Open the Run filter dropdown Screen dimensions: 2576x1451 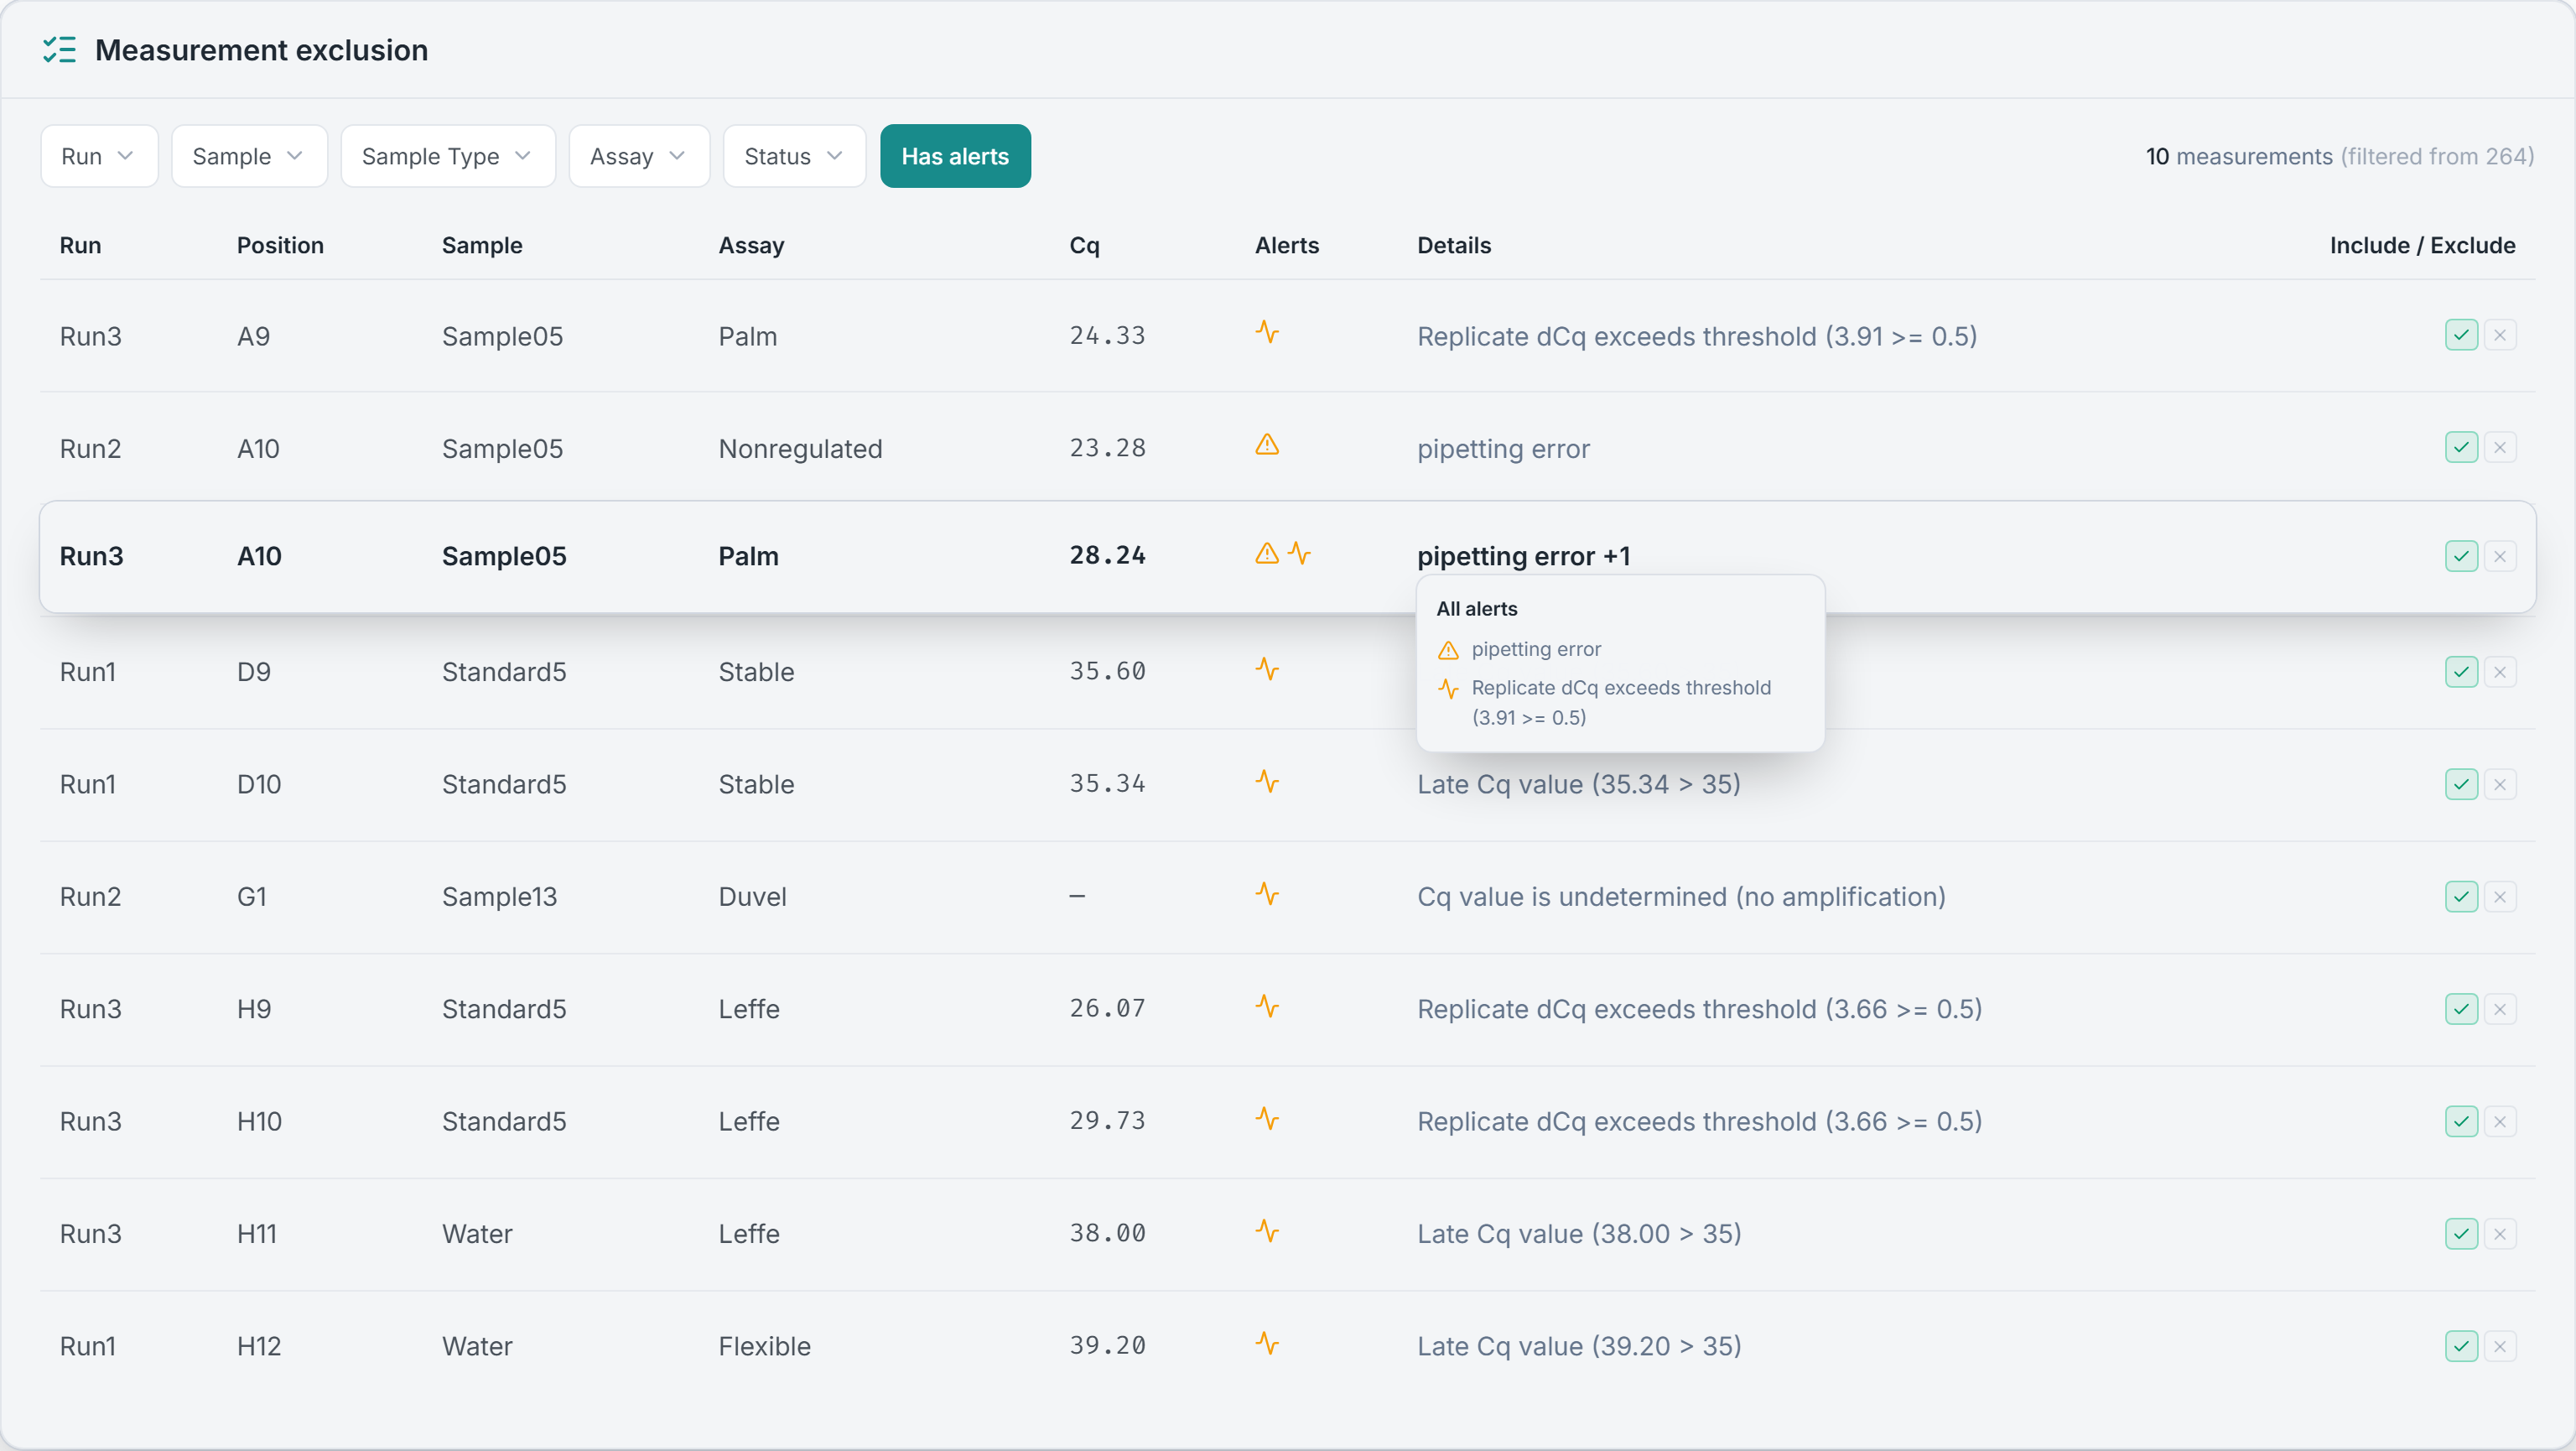click(99, 156)
